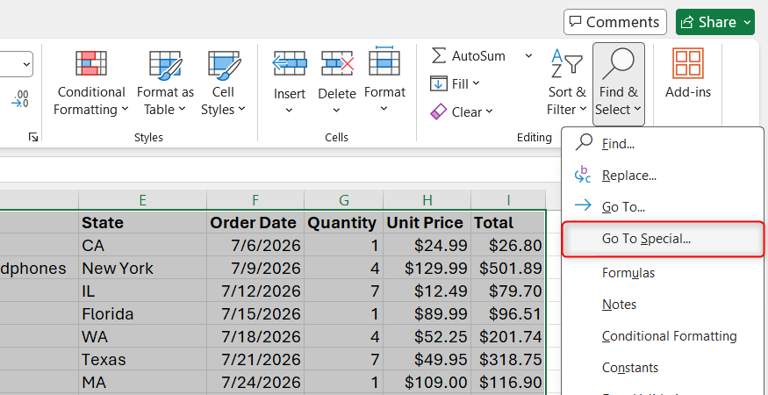Click the unit price cell $109.00
This screenshot has height=395, width=768.
tap(427, 382)
